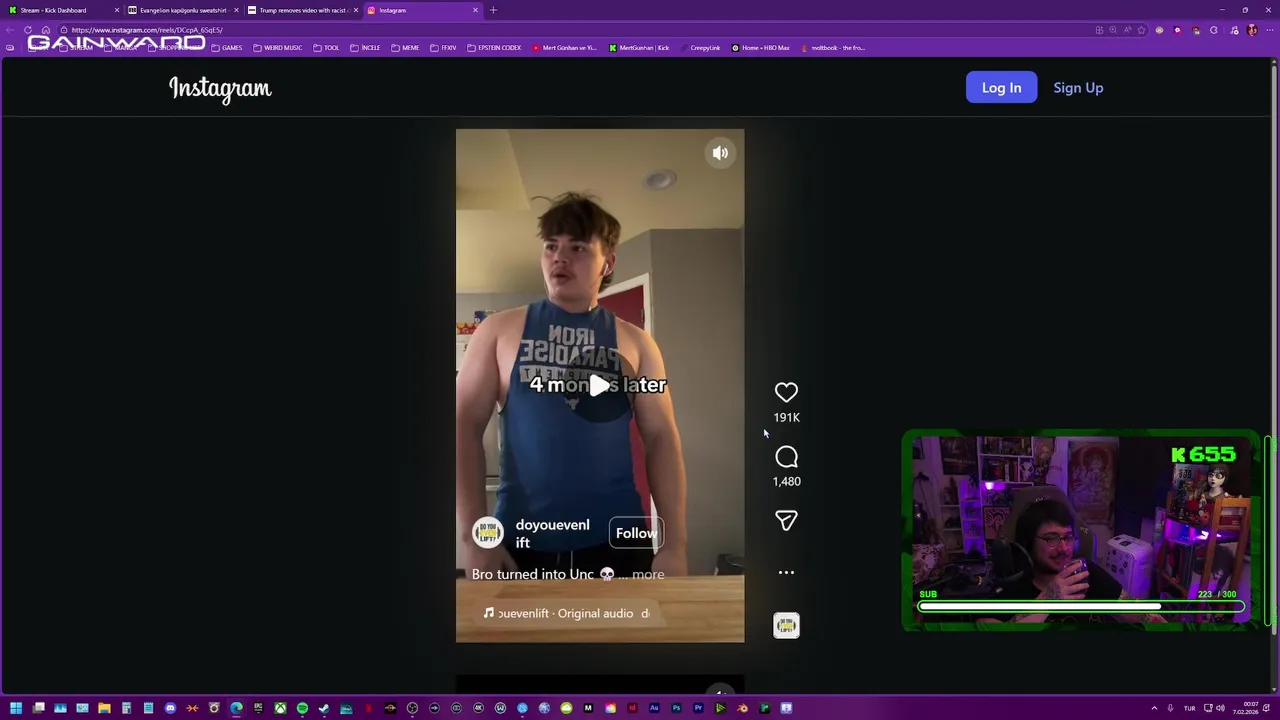Switch to the Trump removes video tab
The image size is (1280, 720).
pyautogui.click(x=302, y=10)
